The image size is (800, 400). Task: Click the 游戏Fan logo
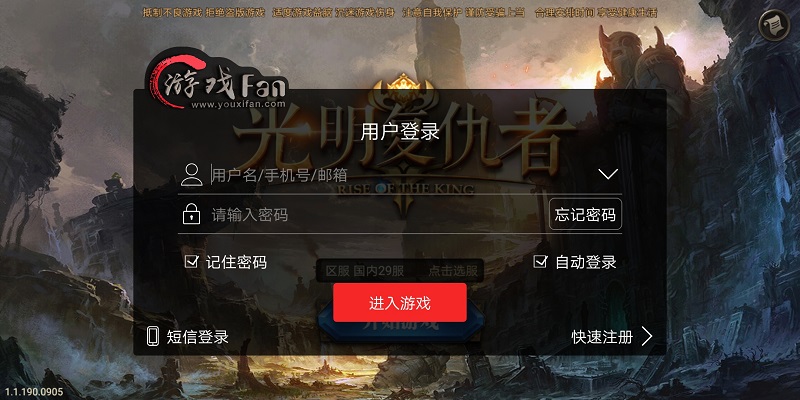217,83
